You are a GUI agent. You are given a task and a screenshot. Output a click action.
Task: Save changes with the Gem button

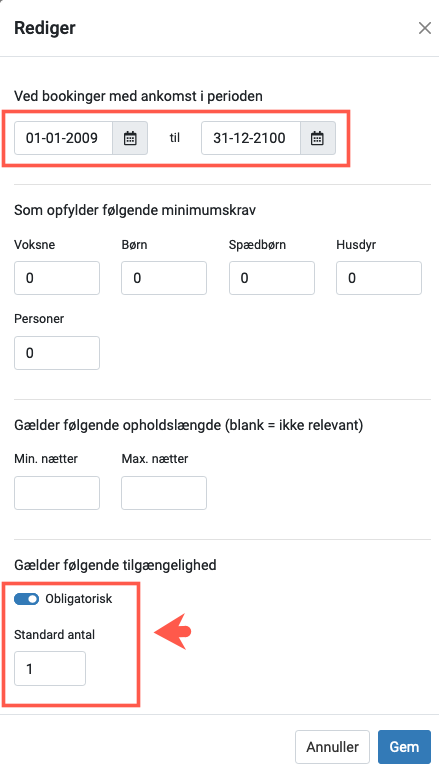tap(404, 747)
